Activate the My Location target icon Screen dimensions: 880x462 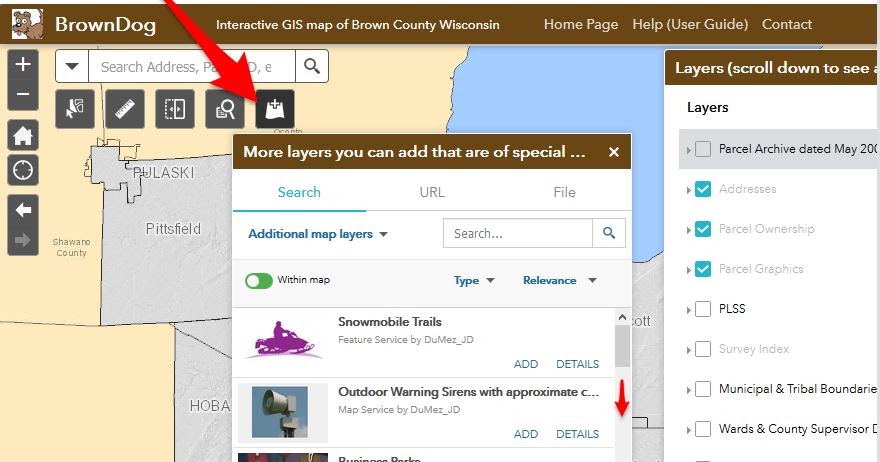pos(23,170)
